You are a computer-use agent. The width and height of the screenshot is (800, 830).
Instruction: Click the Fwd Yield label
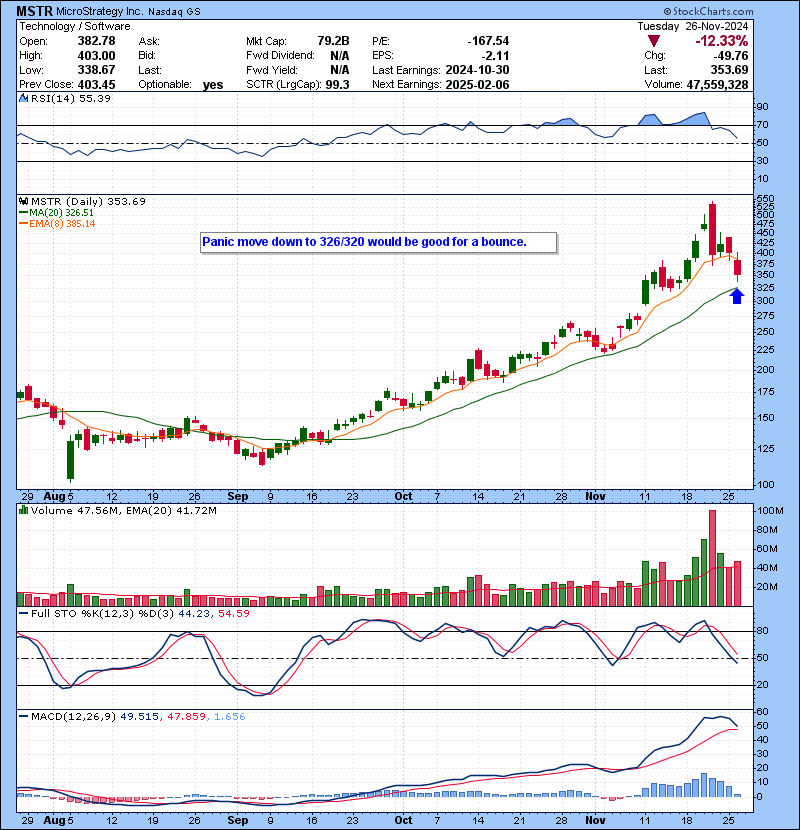click(272, 70)
